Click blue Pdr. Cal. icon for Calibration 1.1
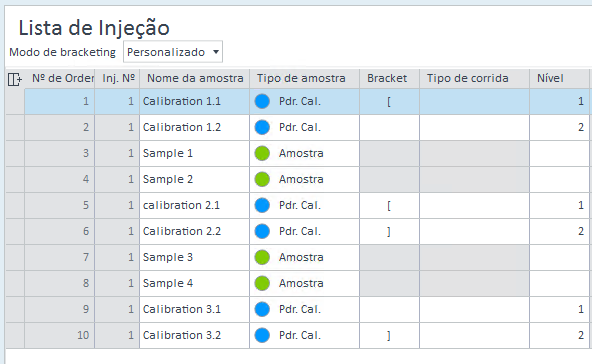This screenshot has height=364, width=592. (262, 101)
